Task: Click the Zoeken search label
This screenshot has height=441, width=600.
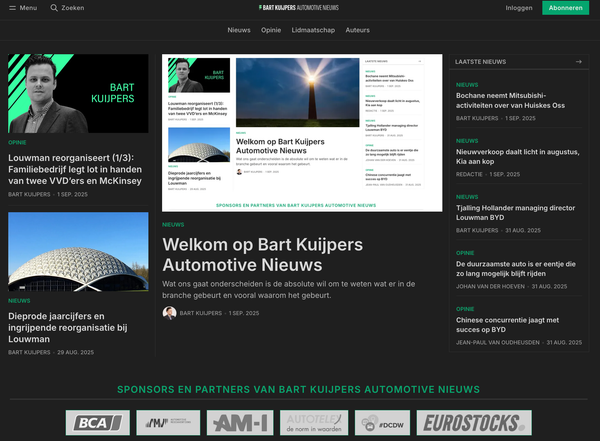Action: coord(73,8)
